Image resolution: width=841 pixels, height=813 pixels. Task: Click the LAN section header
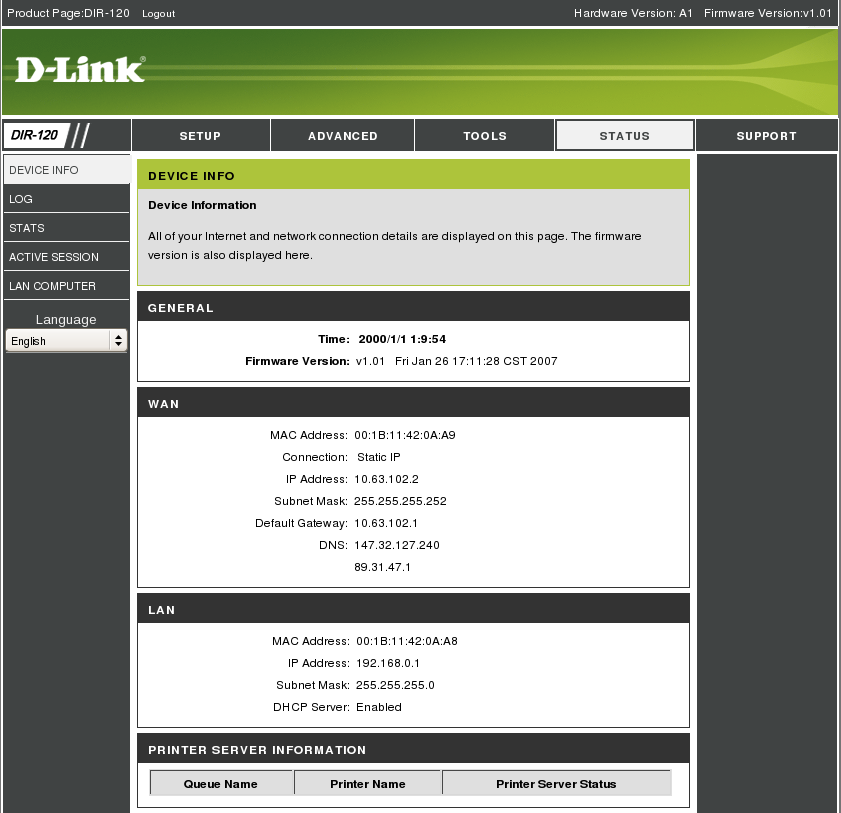click(413, 610)
